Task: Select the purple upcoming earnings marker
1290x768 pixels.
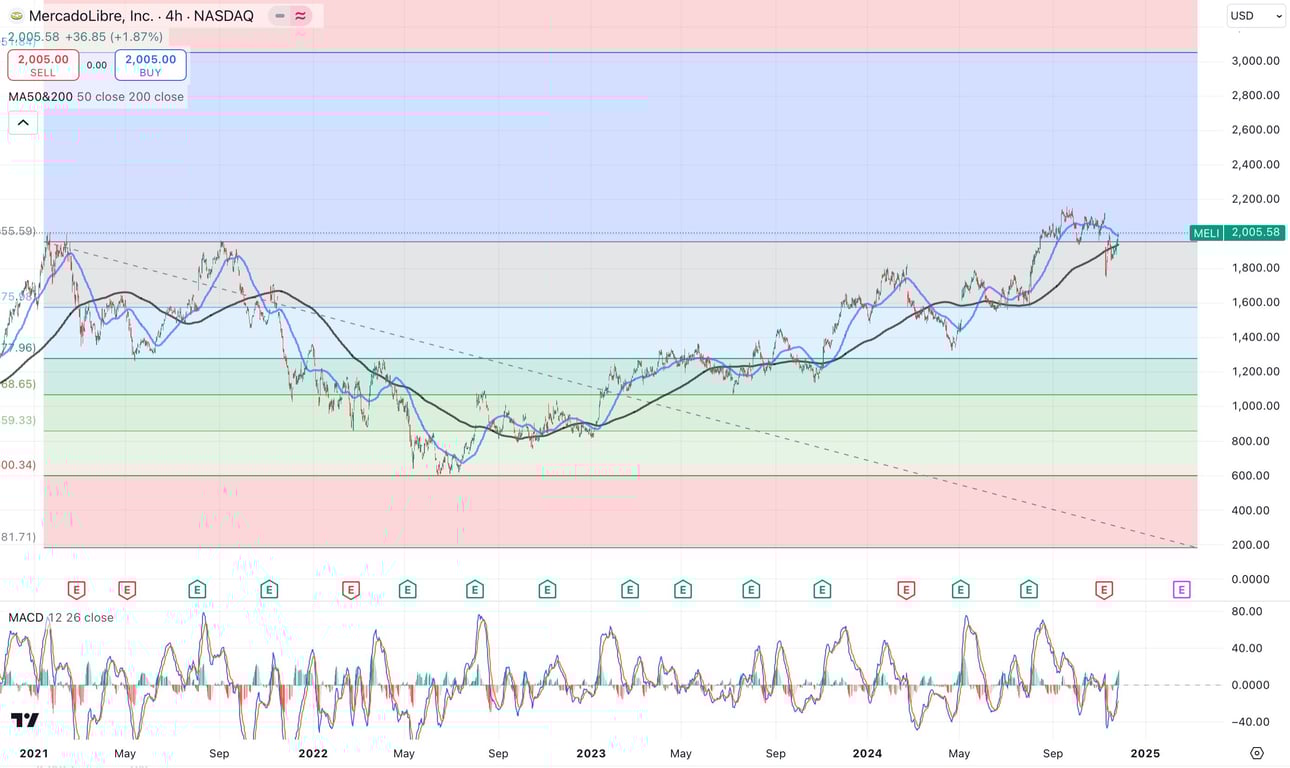Action: pyautogui.click(x=1181, y=590)
